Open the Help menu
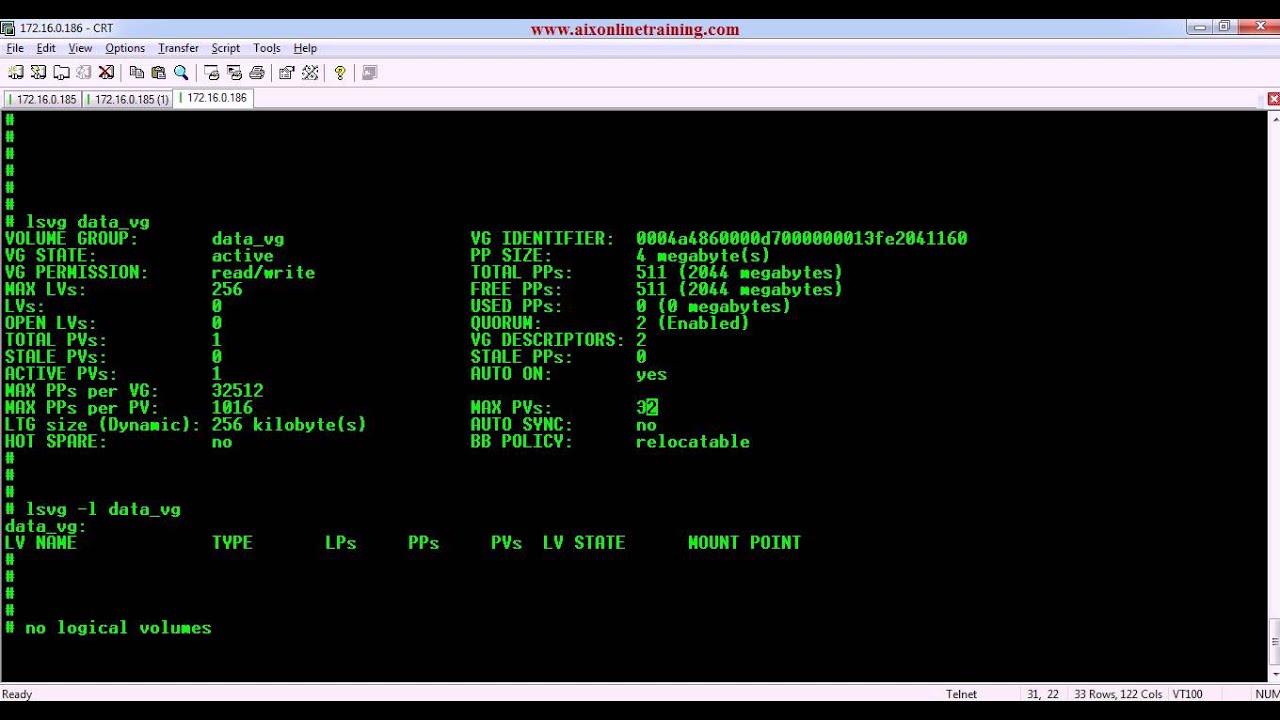 coord(305,48)
